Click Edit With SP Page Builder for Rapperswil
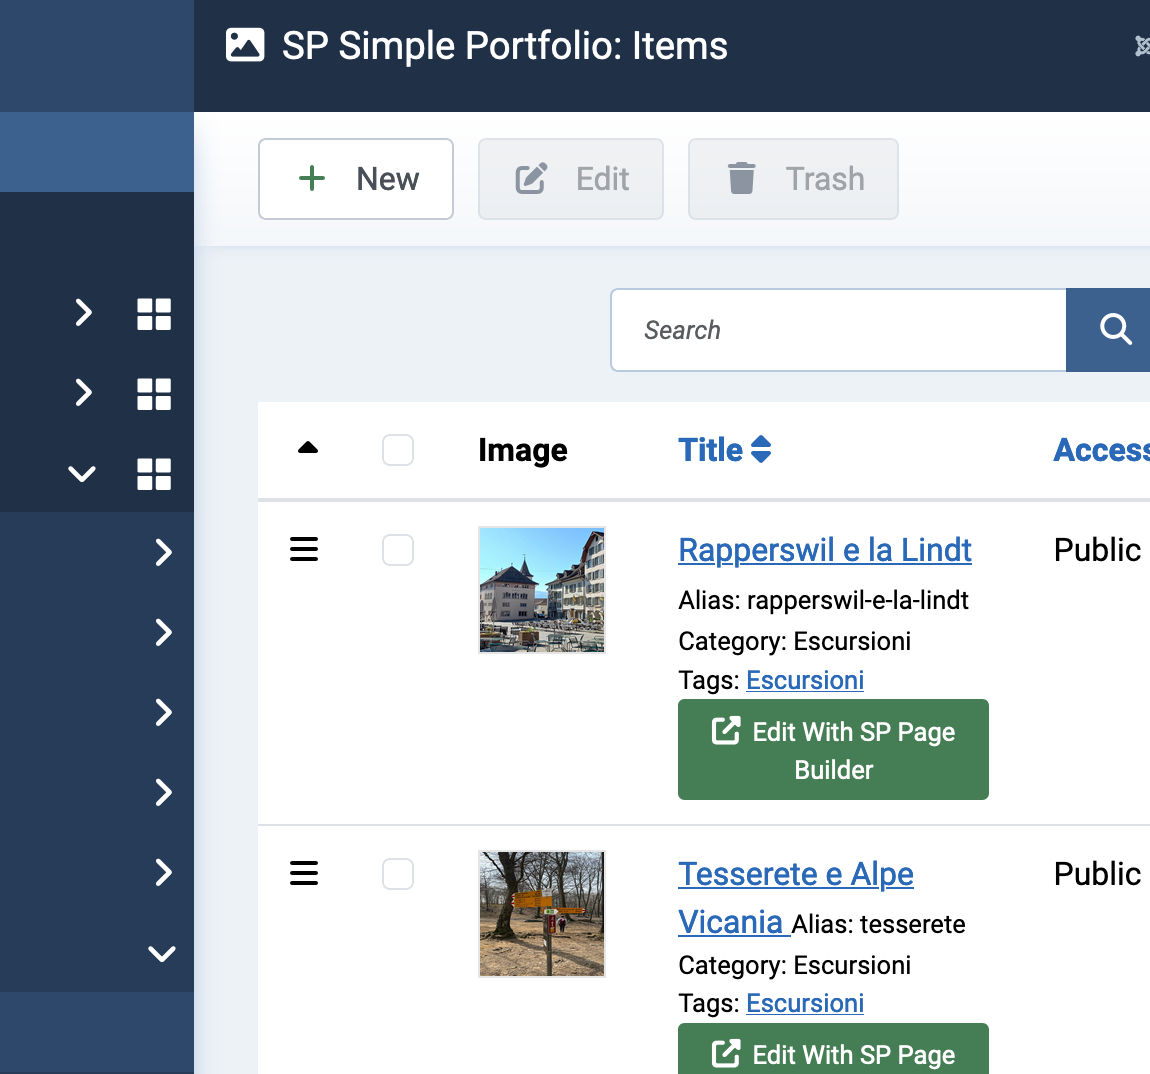This screenshot has height=1074, width=1150. point(833,750)
